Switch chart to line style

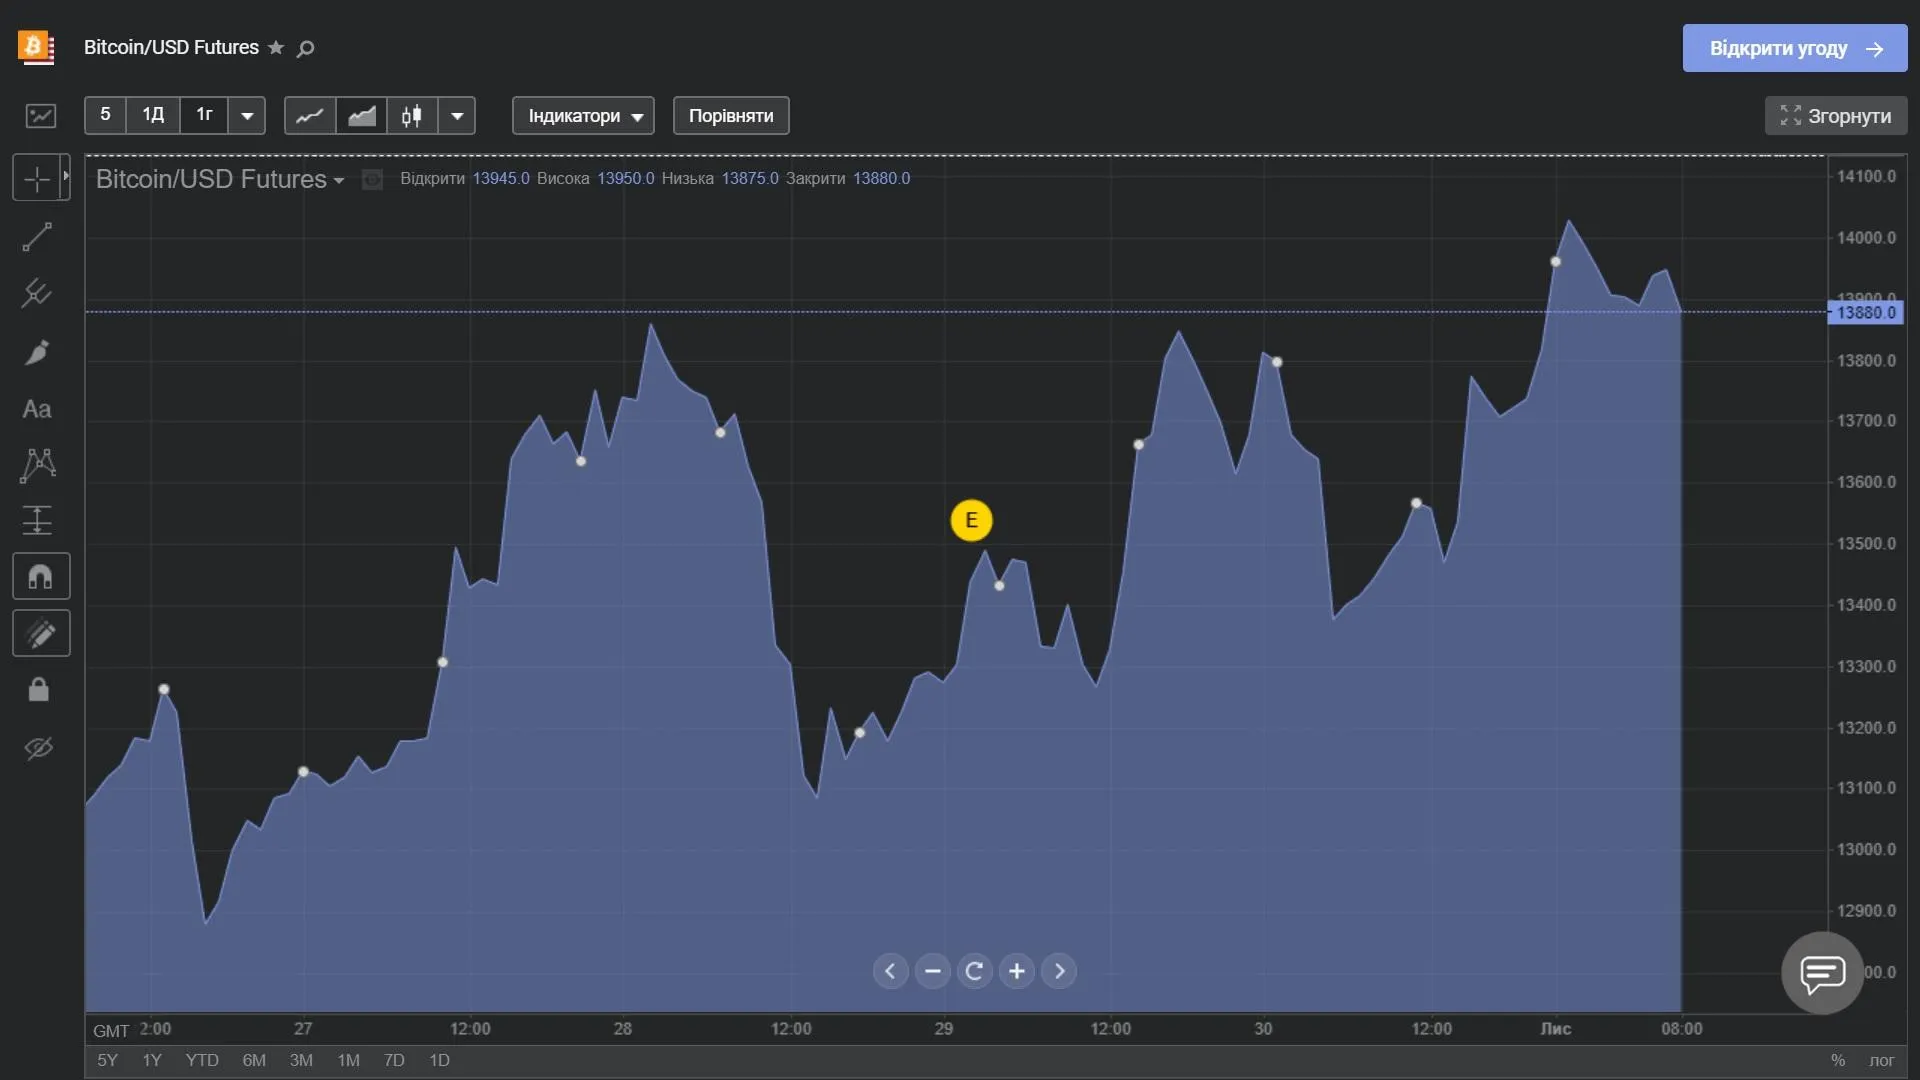308,115
